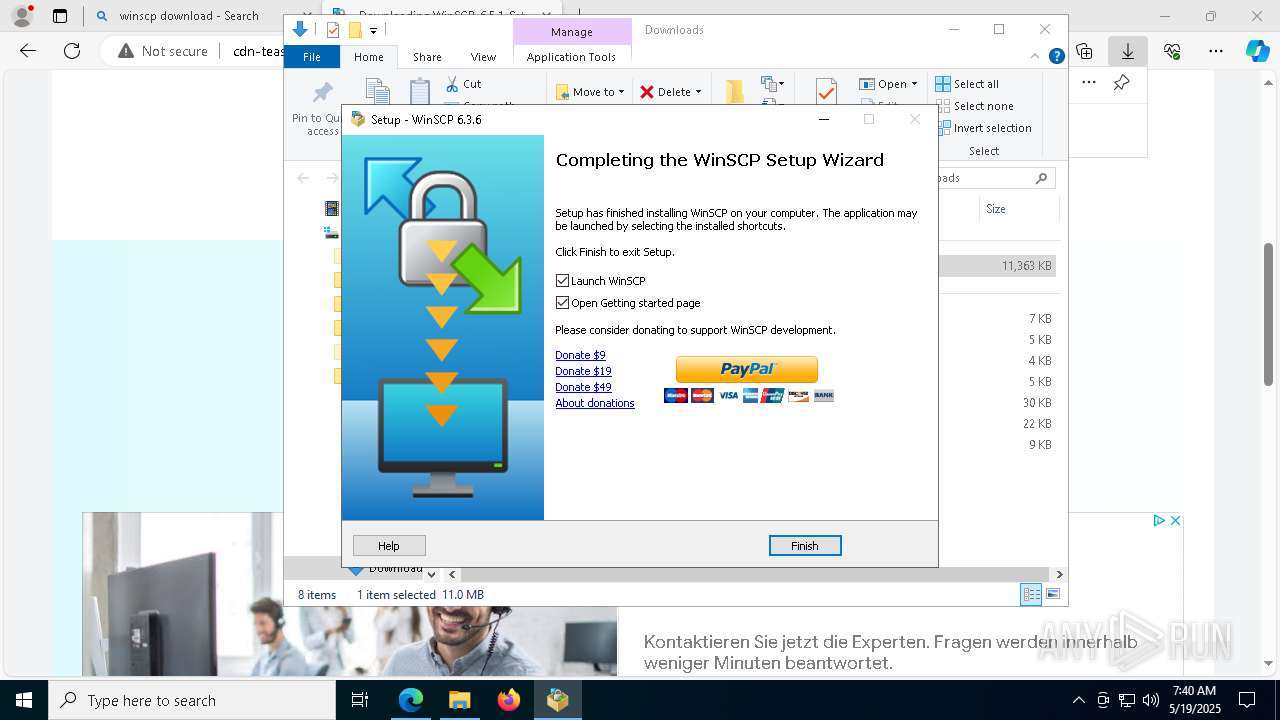
Task: Open Edge Collections icon
Action: 1084,51
